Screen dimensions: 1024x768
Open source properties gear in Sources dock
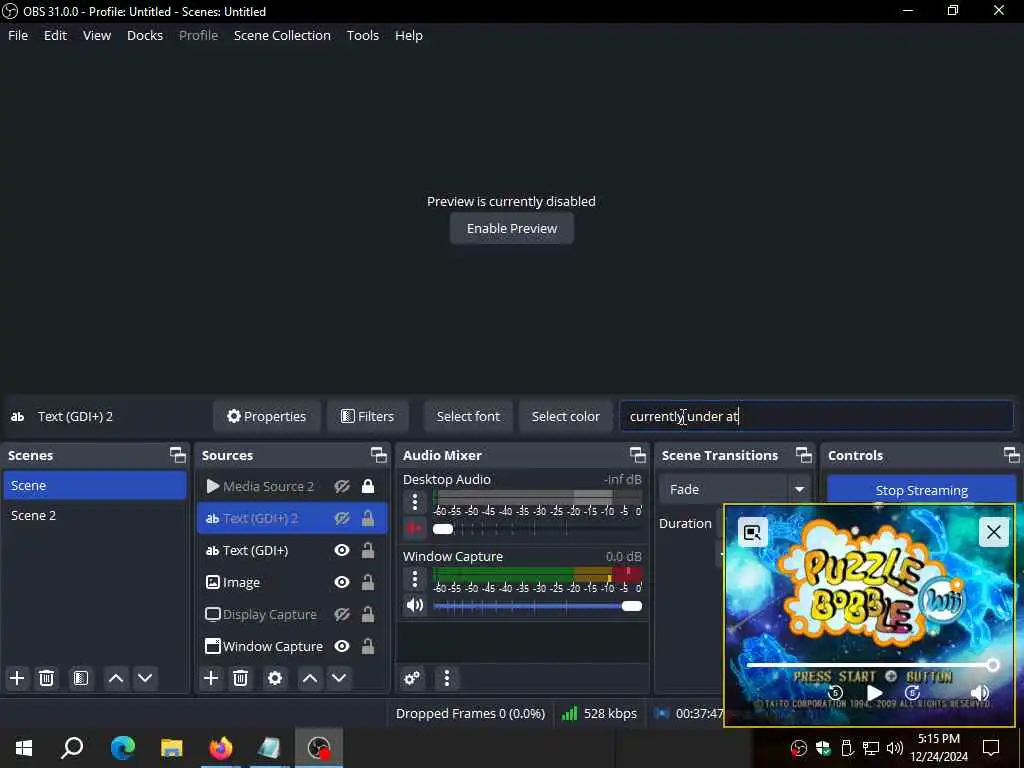tap(275, 678)
